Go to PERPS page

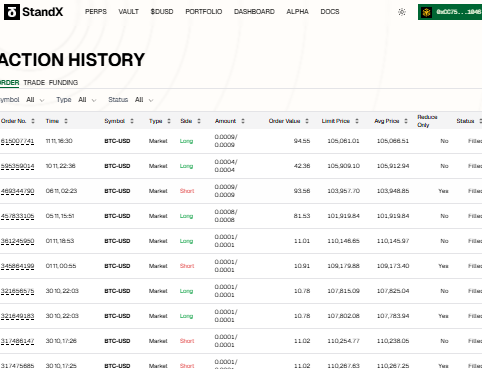[x=96, y=12]
